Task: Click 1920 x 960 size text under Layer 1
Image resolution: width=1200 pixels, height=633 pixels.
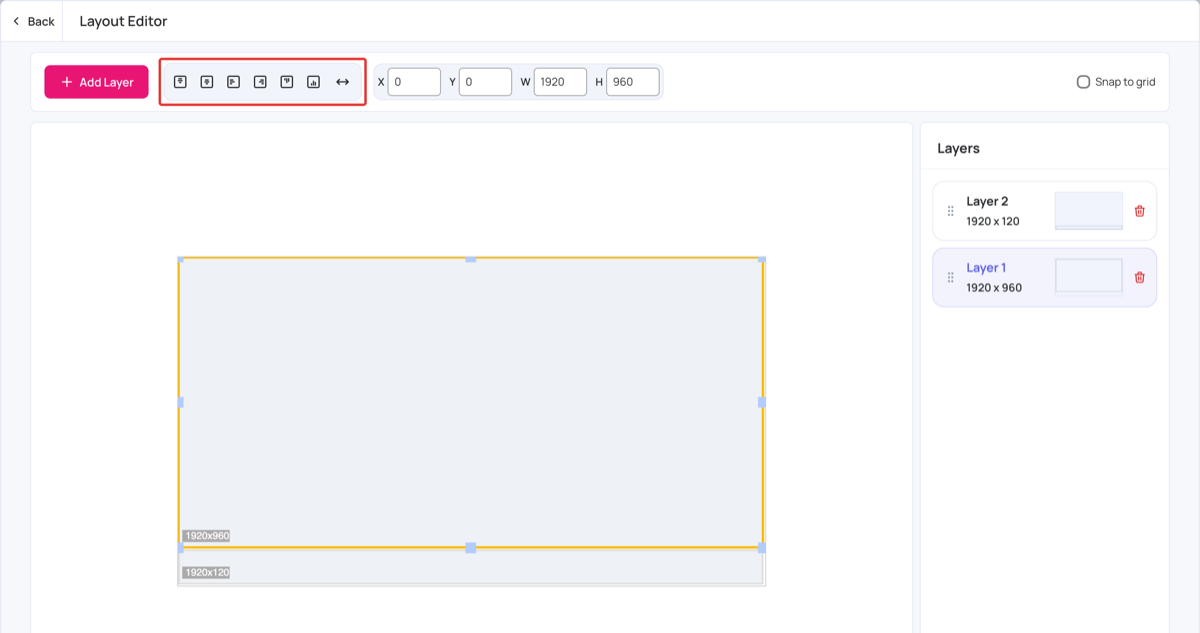Action: (x=994, y=287)
